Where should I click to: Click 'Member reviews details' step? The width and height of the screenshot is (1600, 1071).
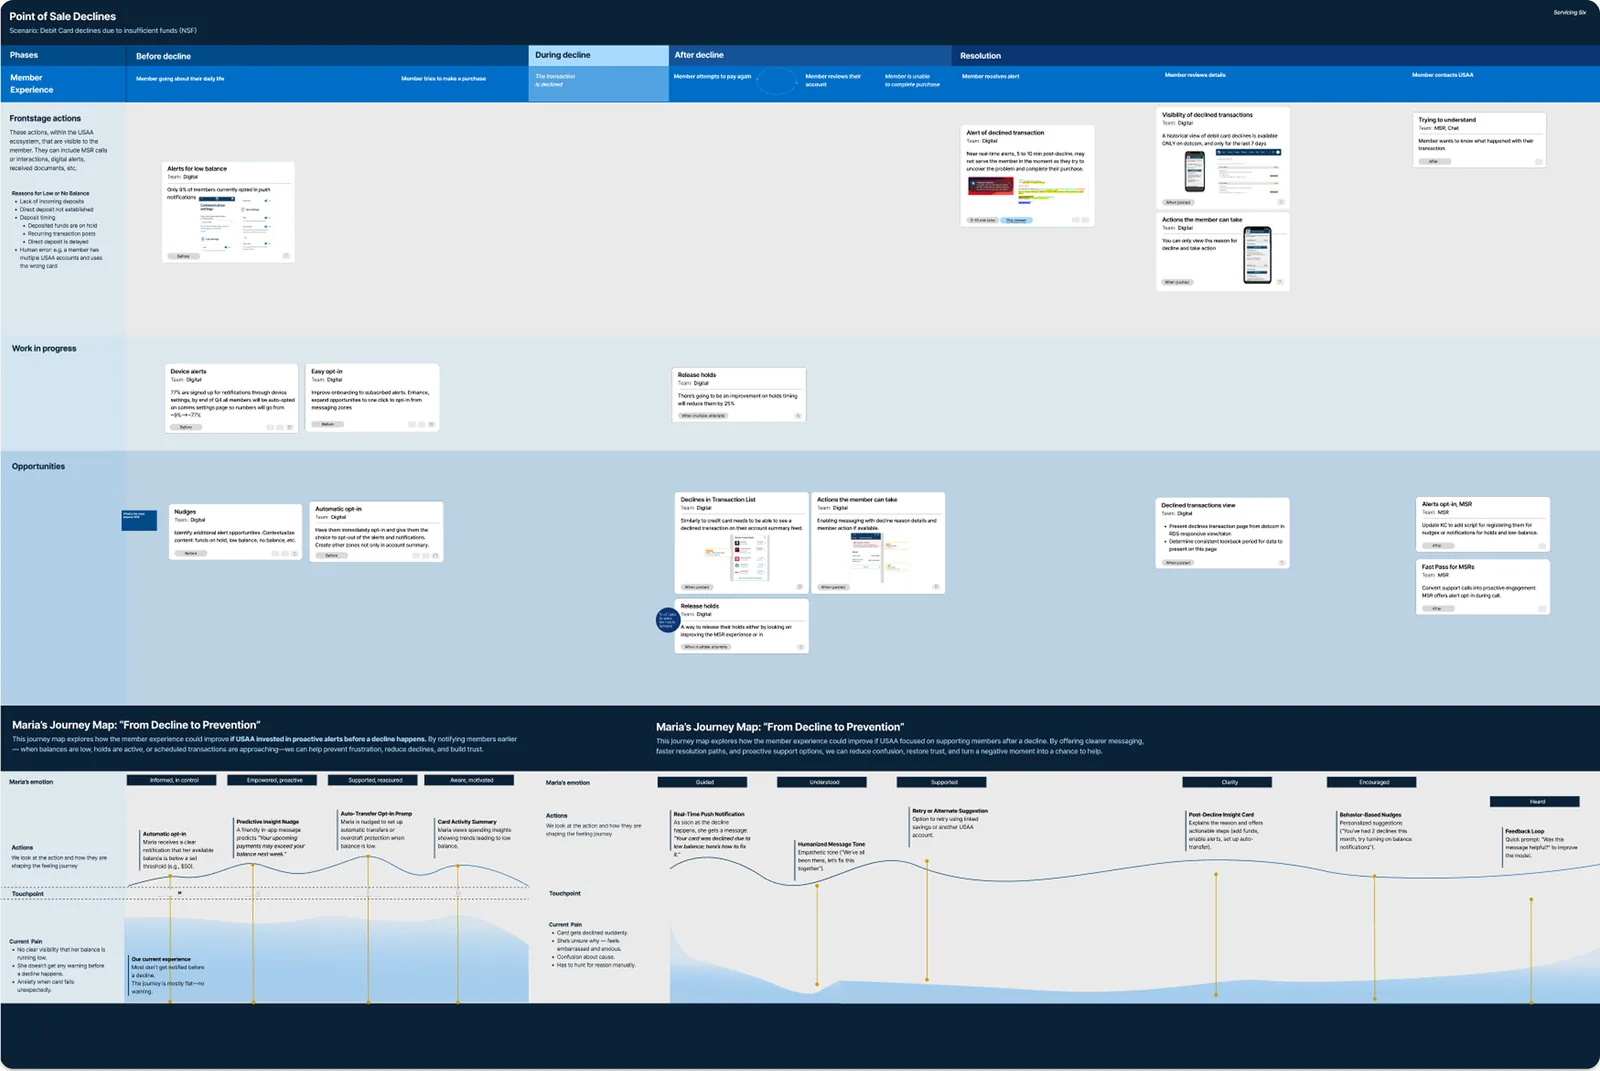click(x=1195, y=75)
